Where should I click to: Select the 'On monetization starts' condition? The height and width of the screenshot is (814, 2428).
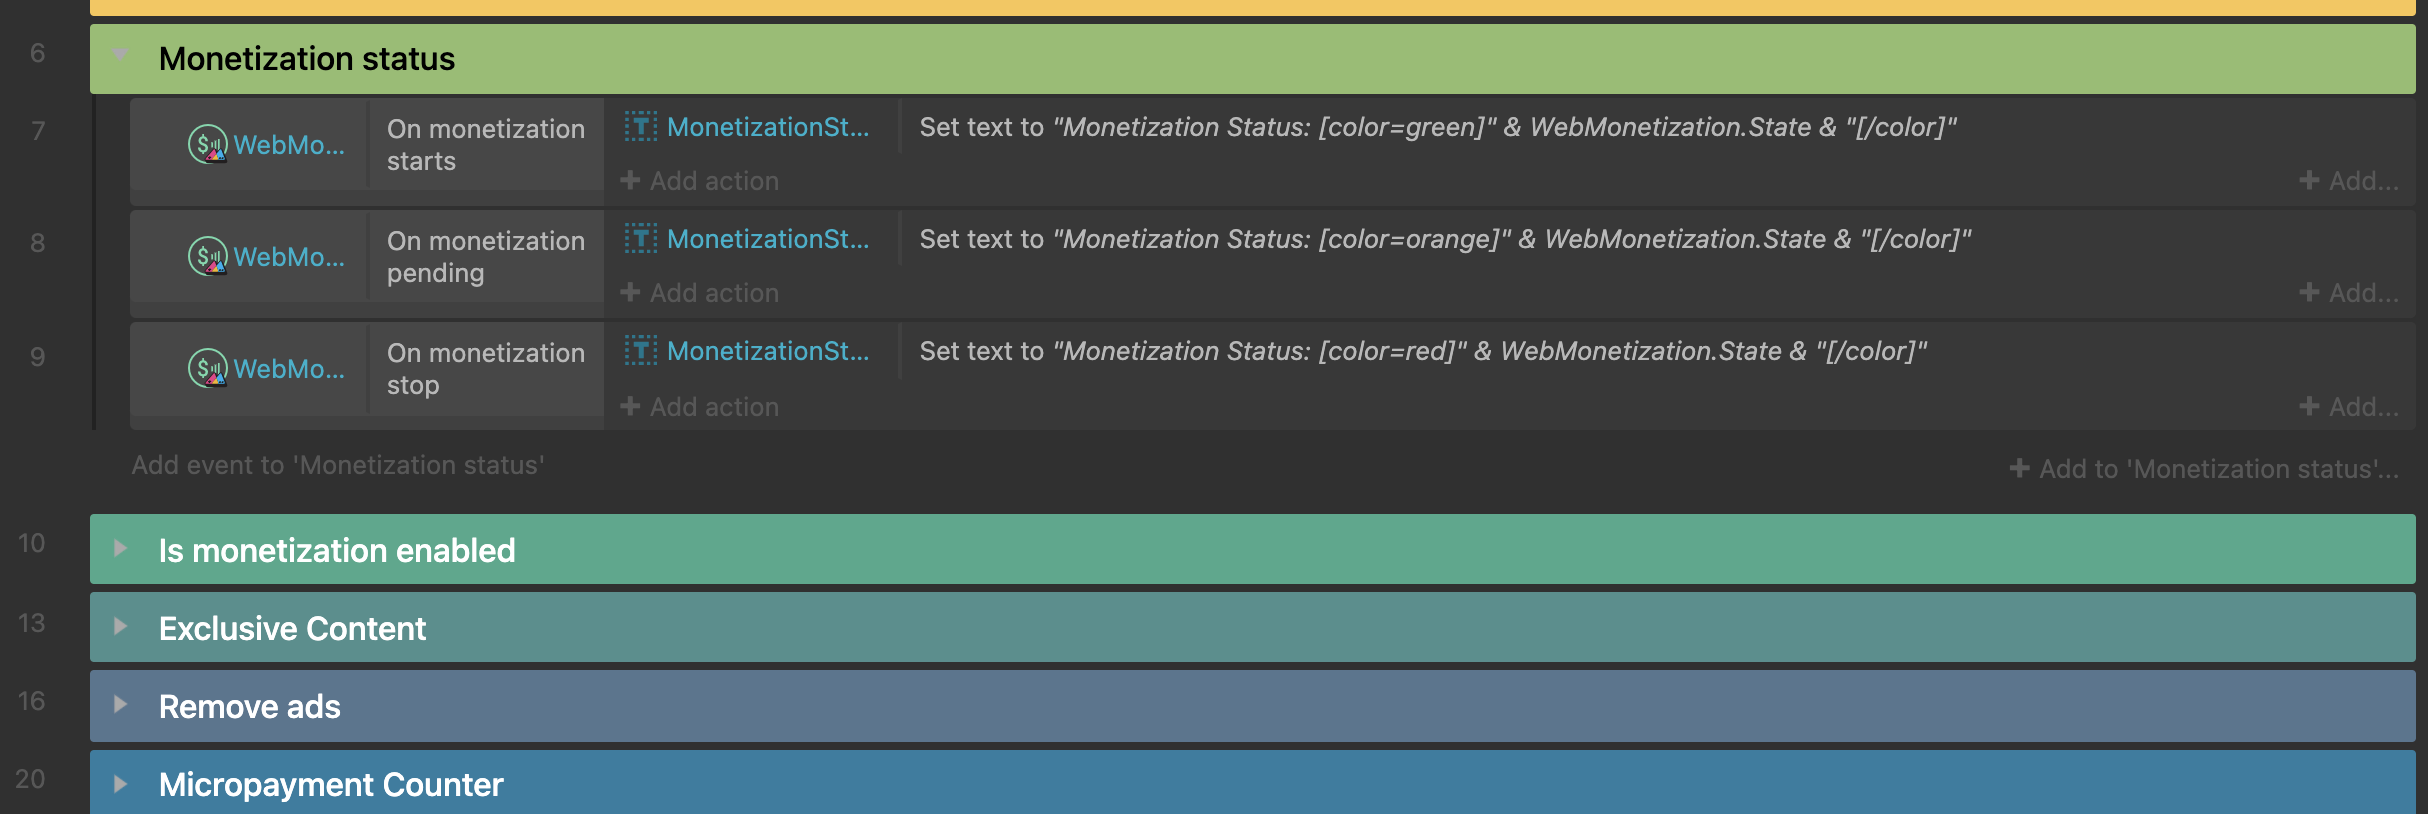[485, 145]
